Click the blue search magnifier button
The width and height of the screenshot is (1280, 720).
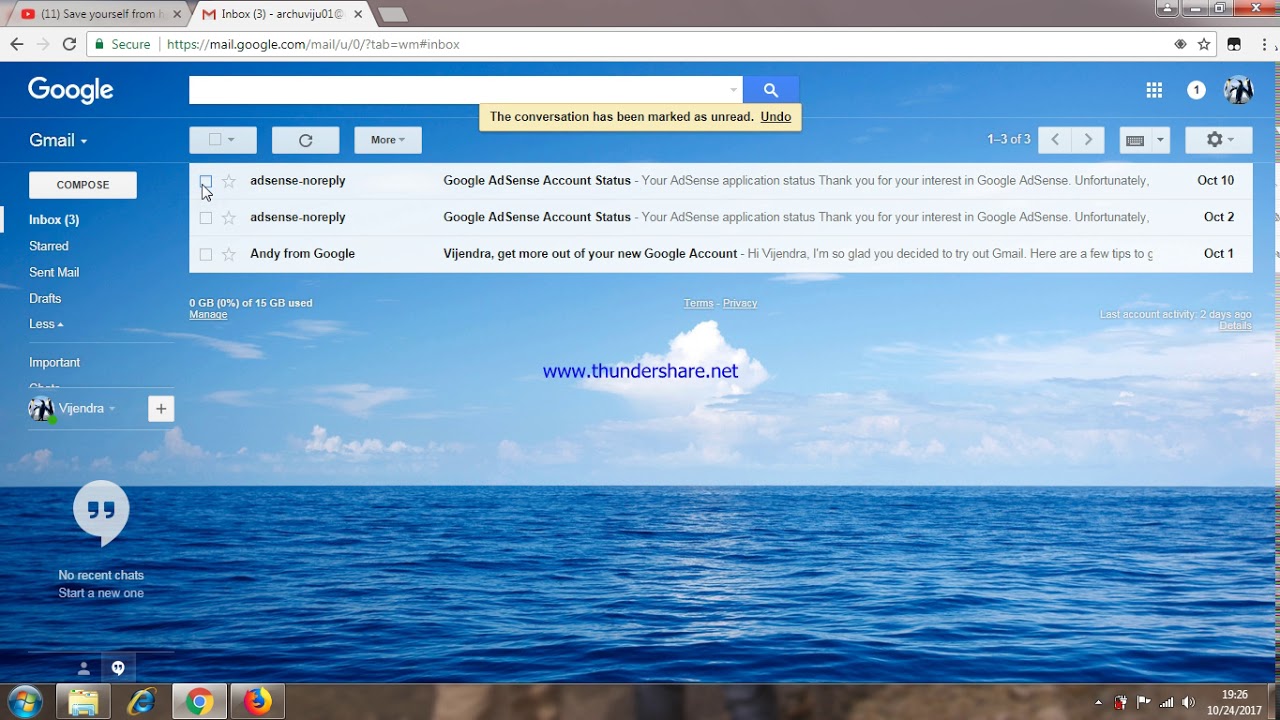point(770,90)
